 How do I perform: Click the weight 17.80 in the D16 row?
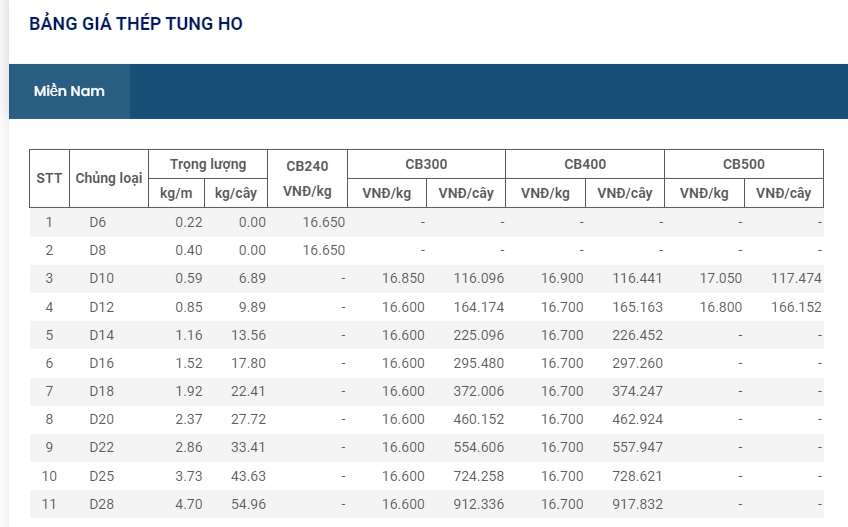pyautogui.click(x=249, y=363)
